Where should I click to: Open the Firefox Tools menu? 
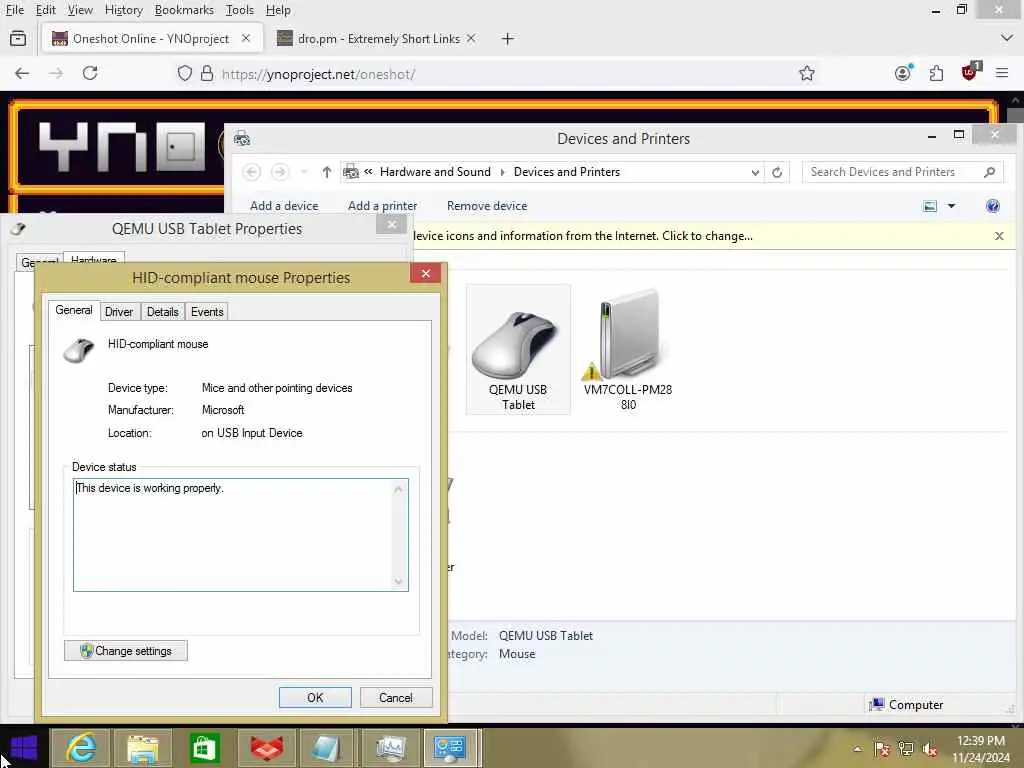tap(240, 10)
